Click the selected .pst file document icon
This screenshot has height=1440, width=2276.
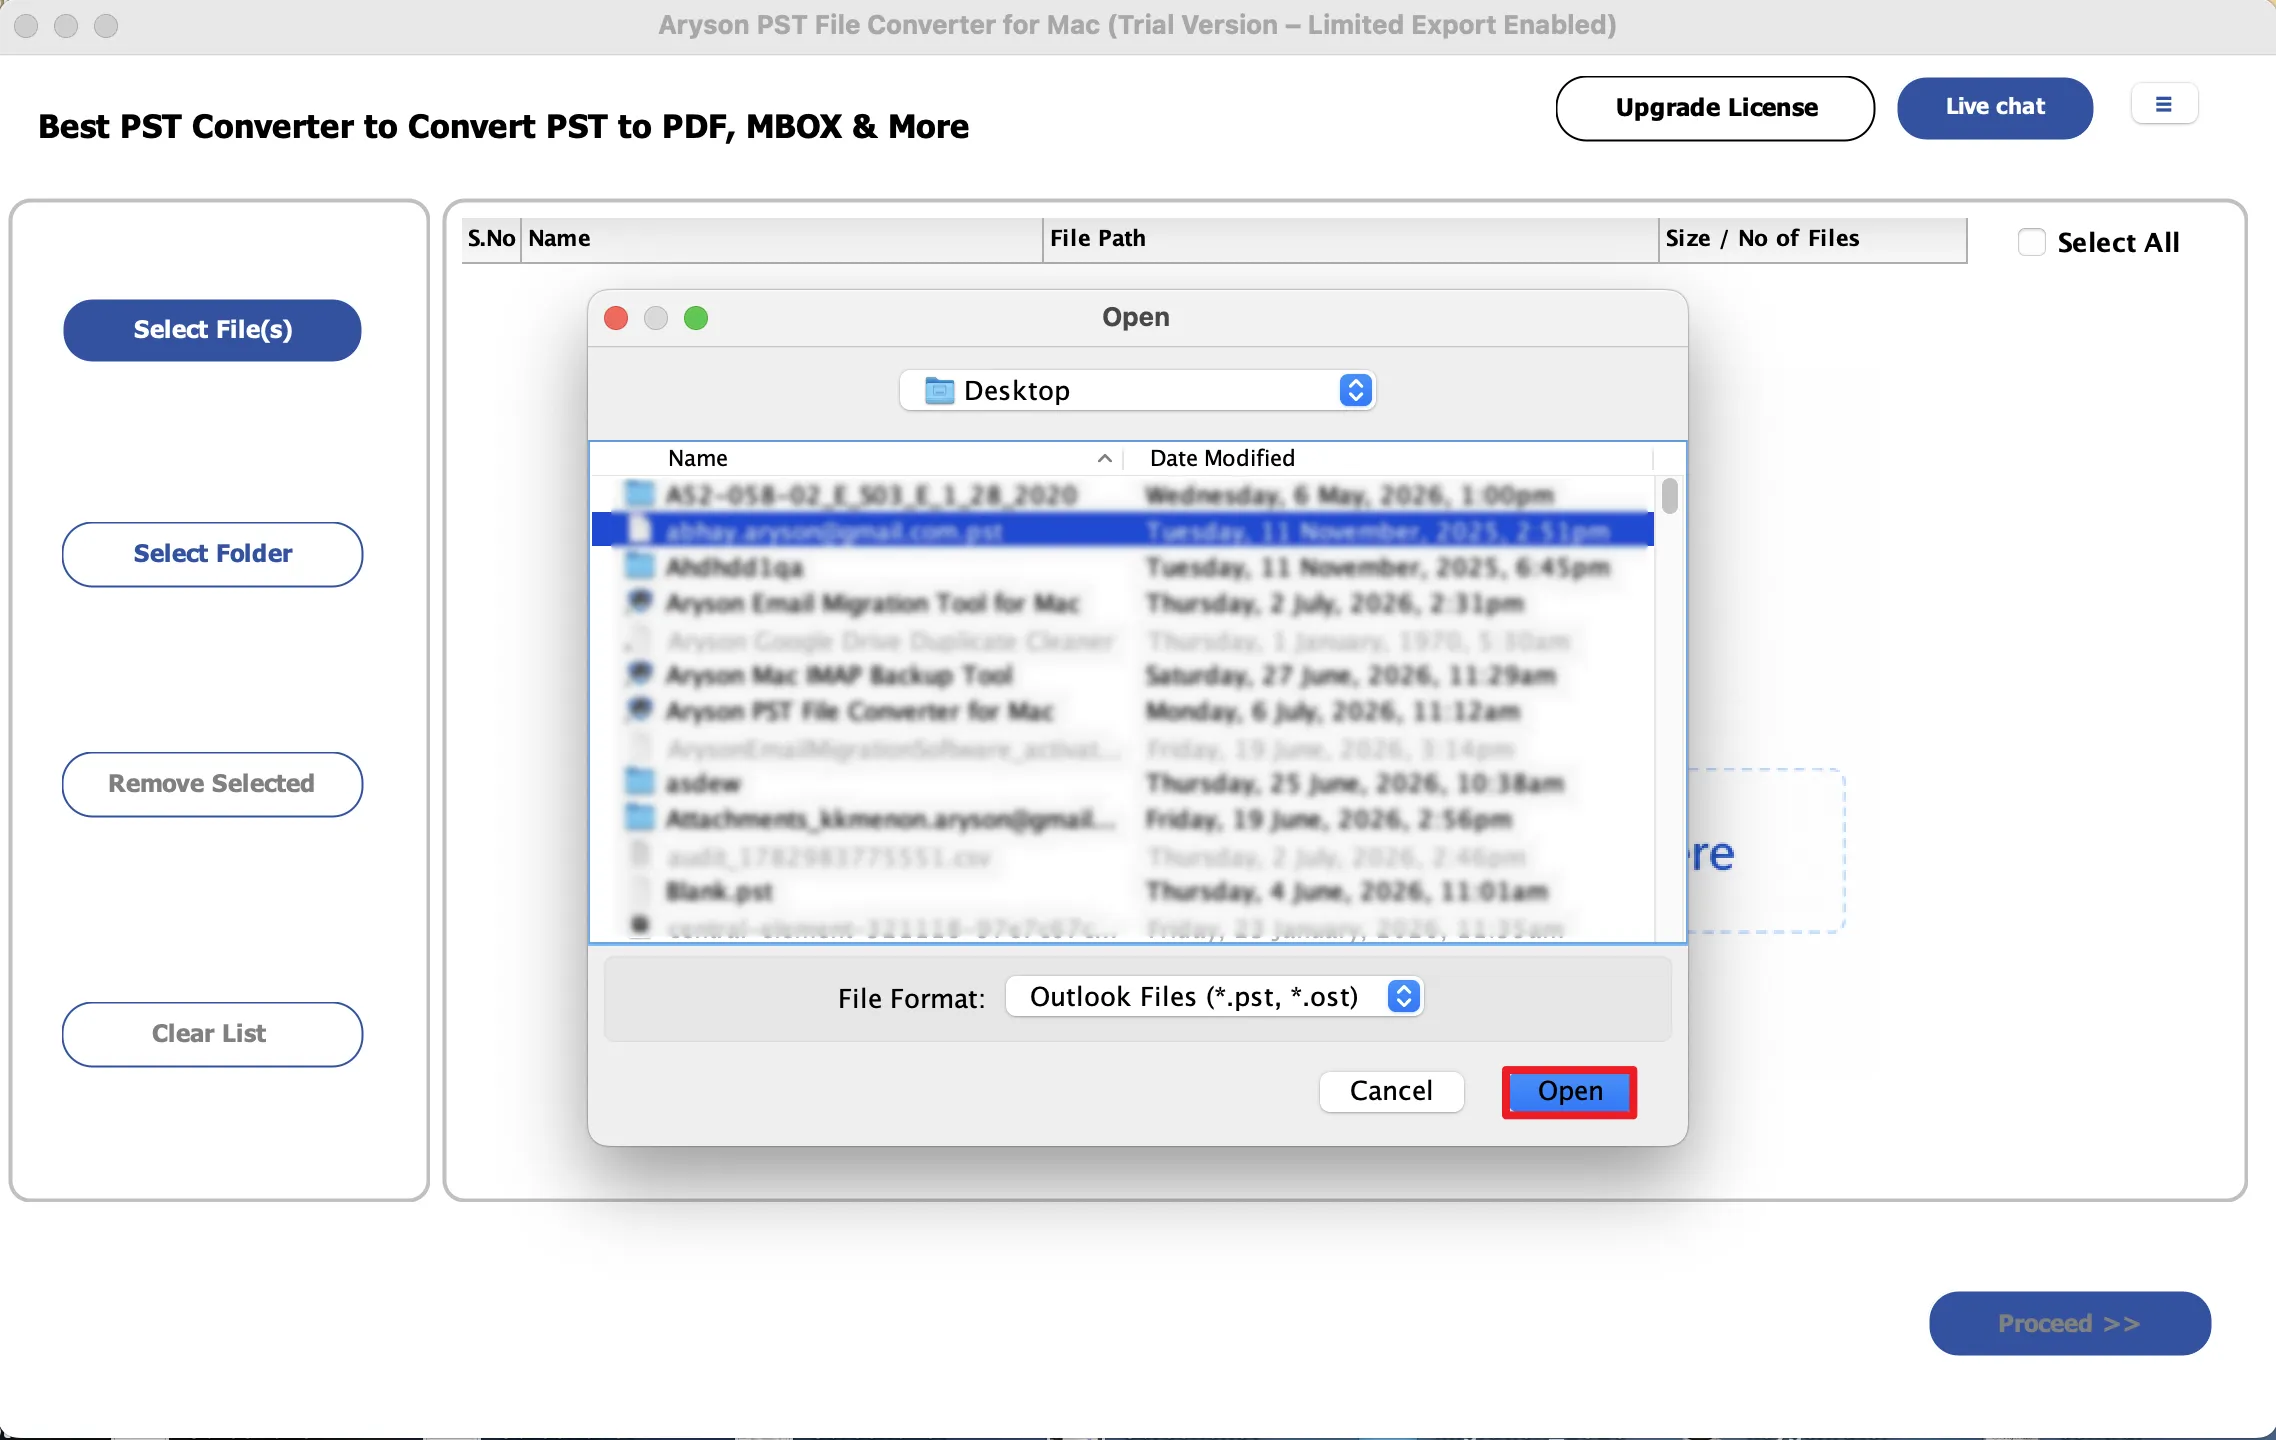639,530
